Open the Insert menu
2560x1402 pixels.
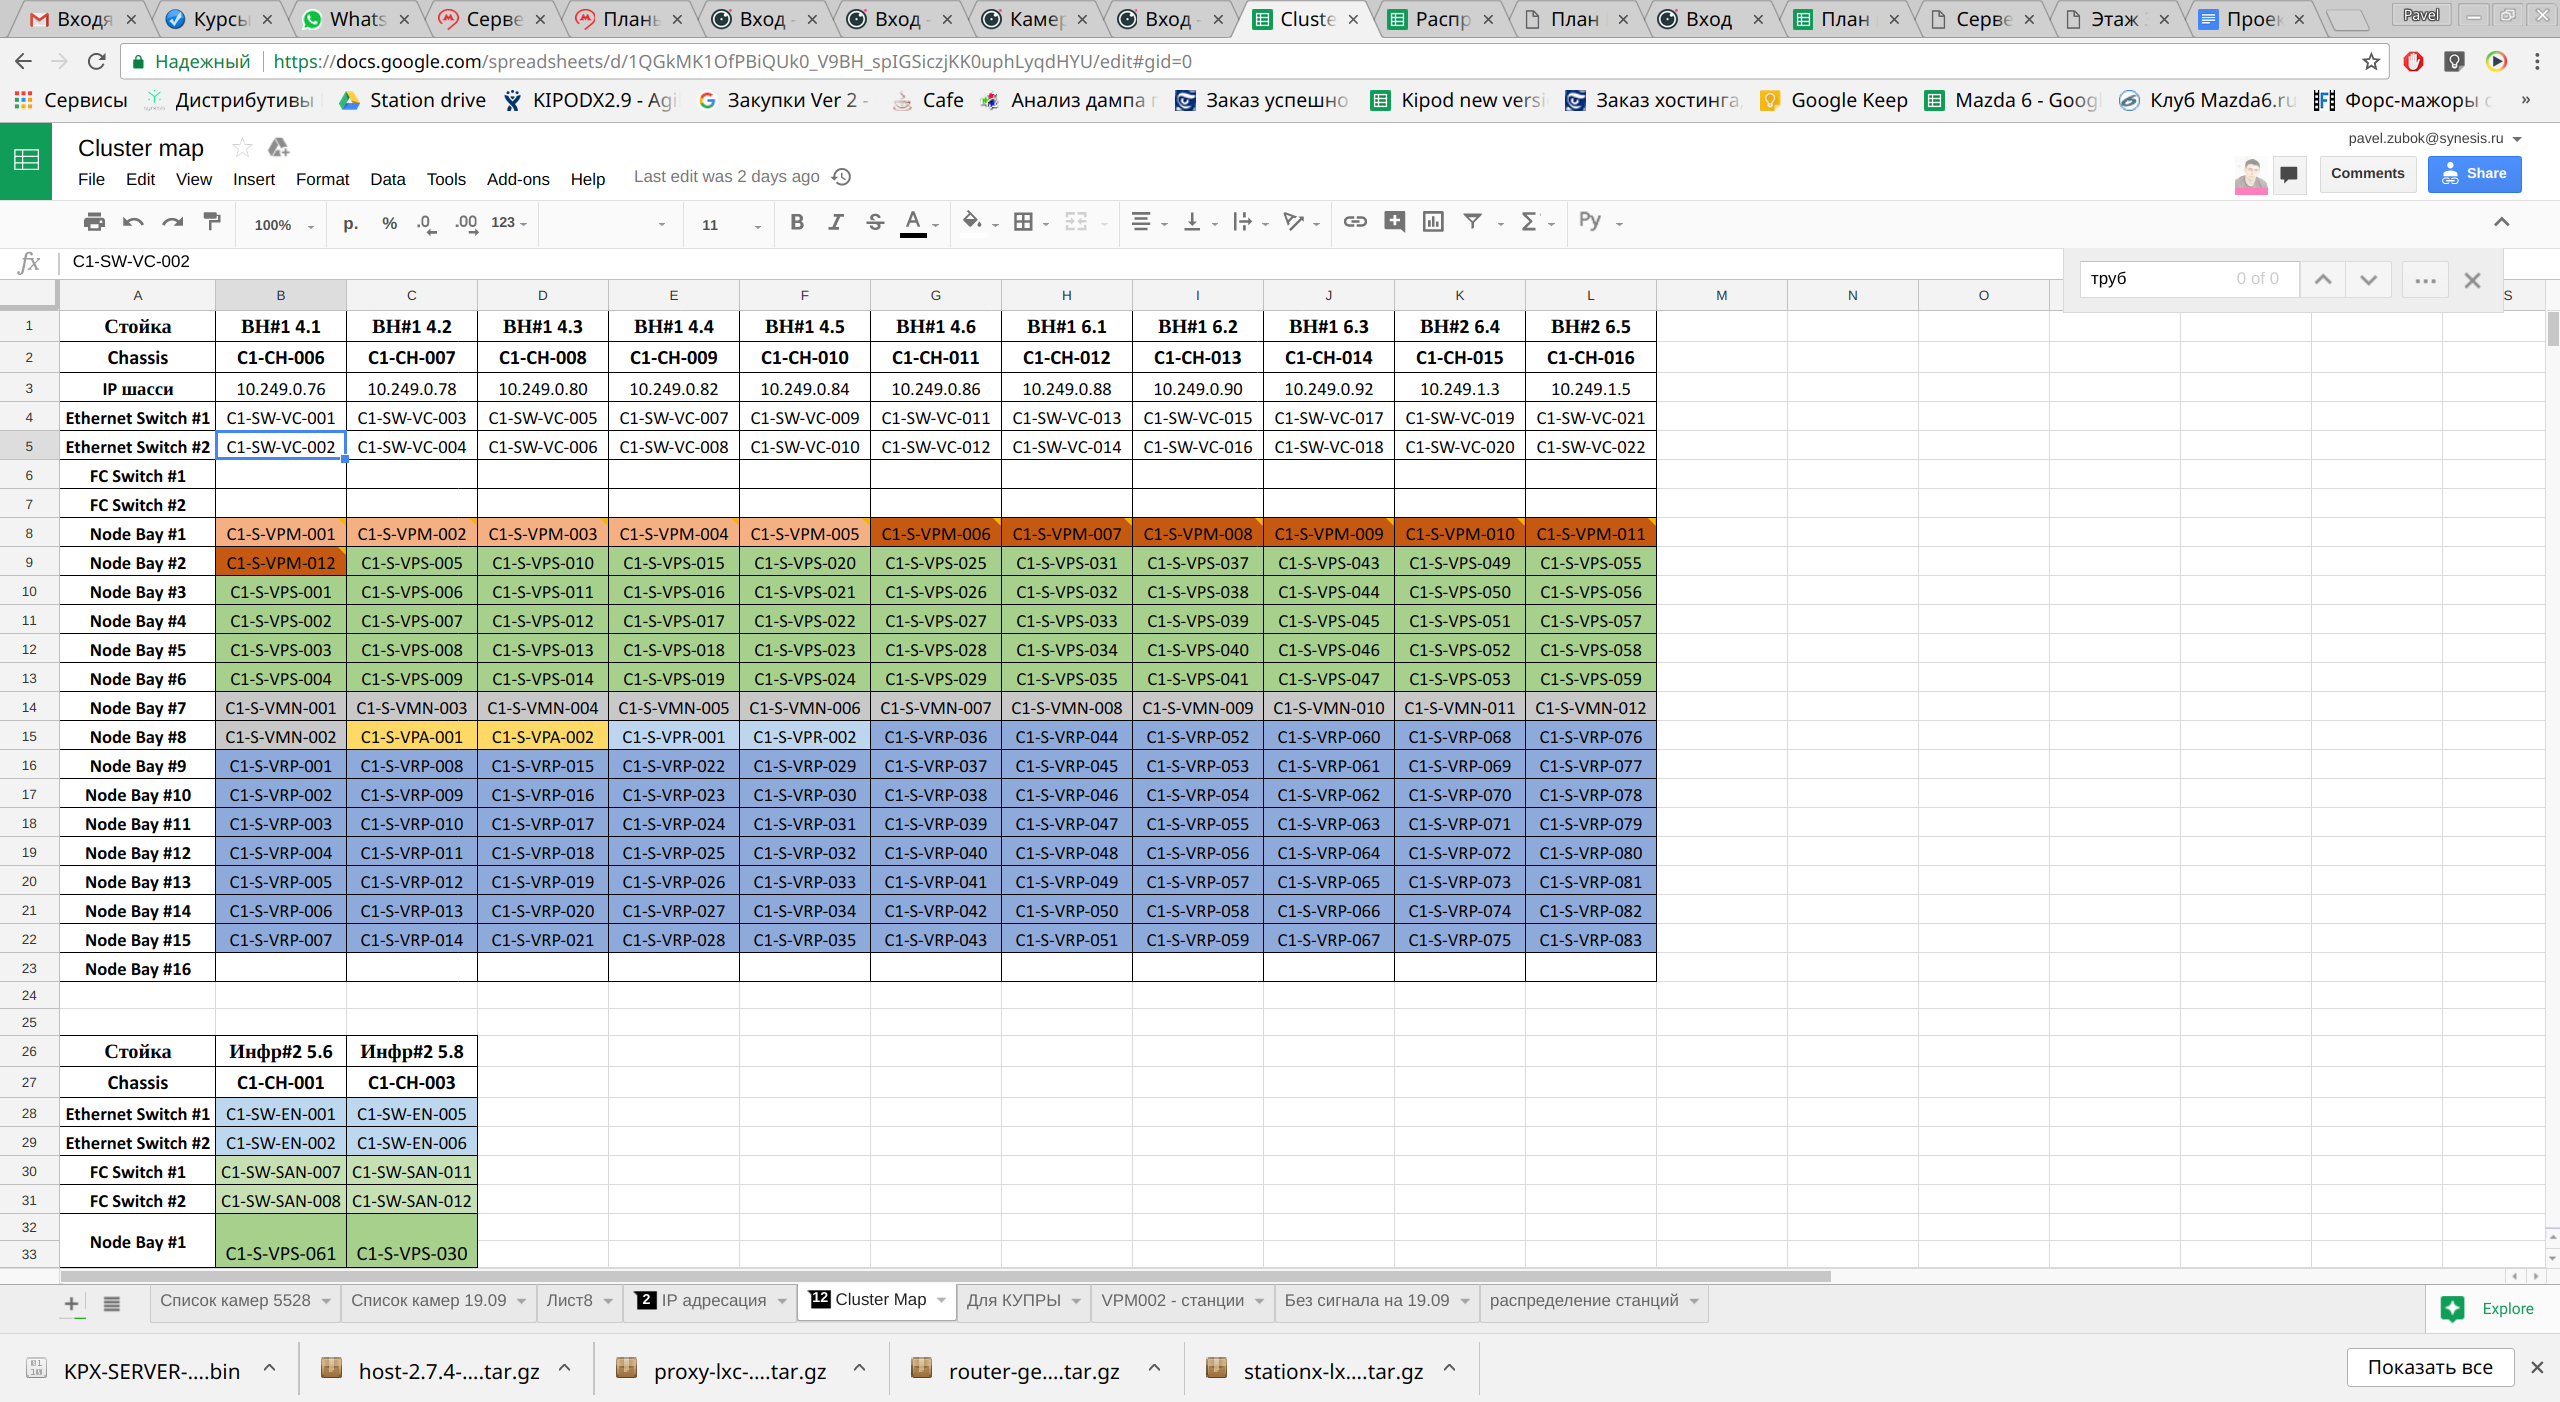click(254, 179)
